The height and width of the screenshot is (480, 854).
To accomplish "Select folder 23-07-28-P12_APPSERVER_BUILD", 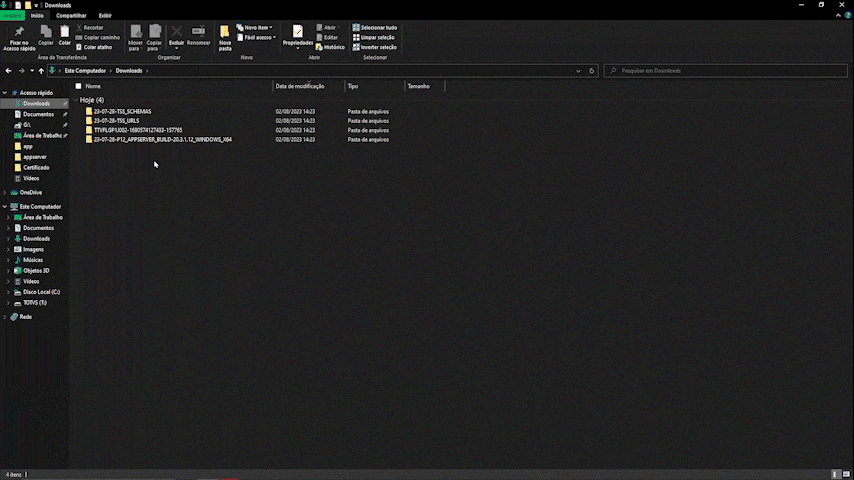I will click(x=162, y=139).
